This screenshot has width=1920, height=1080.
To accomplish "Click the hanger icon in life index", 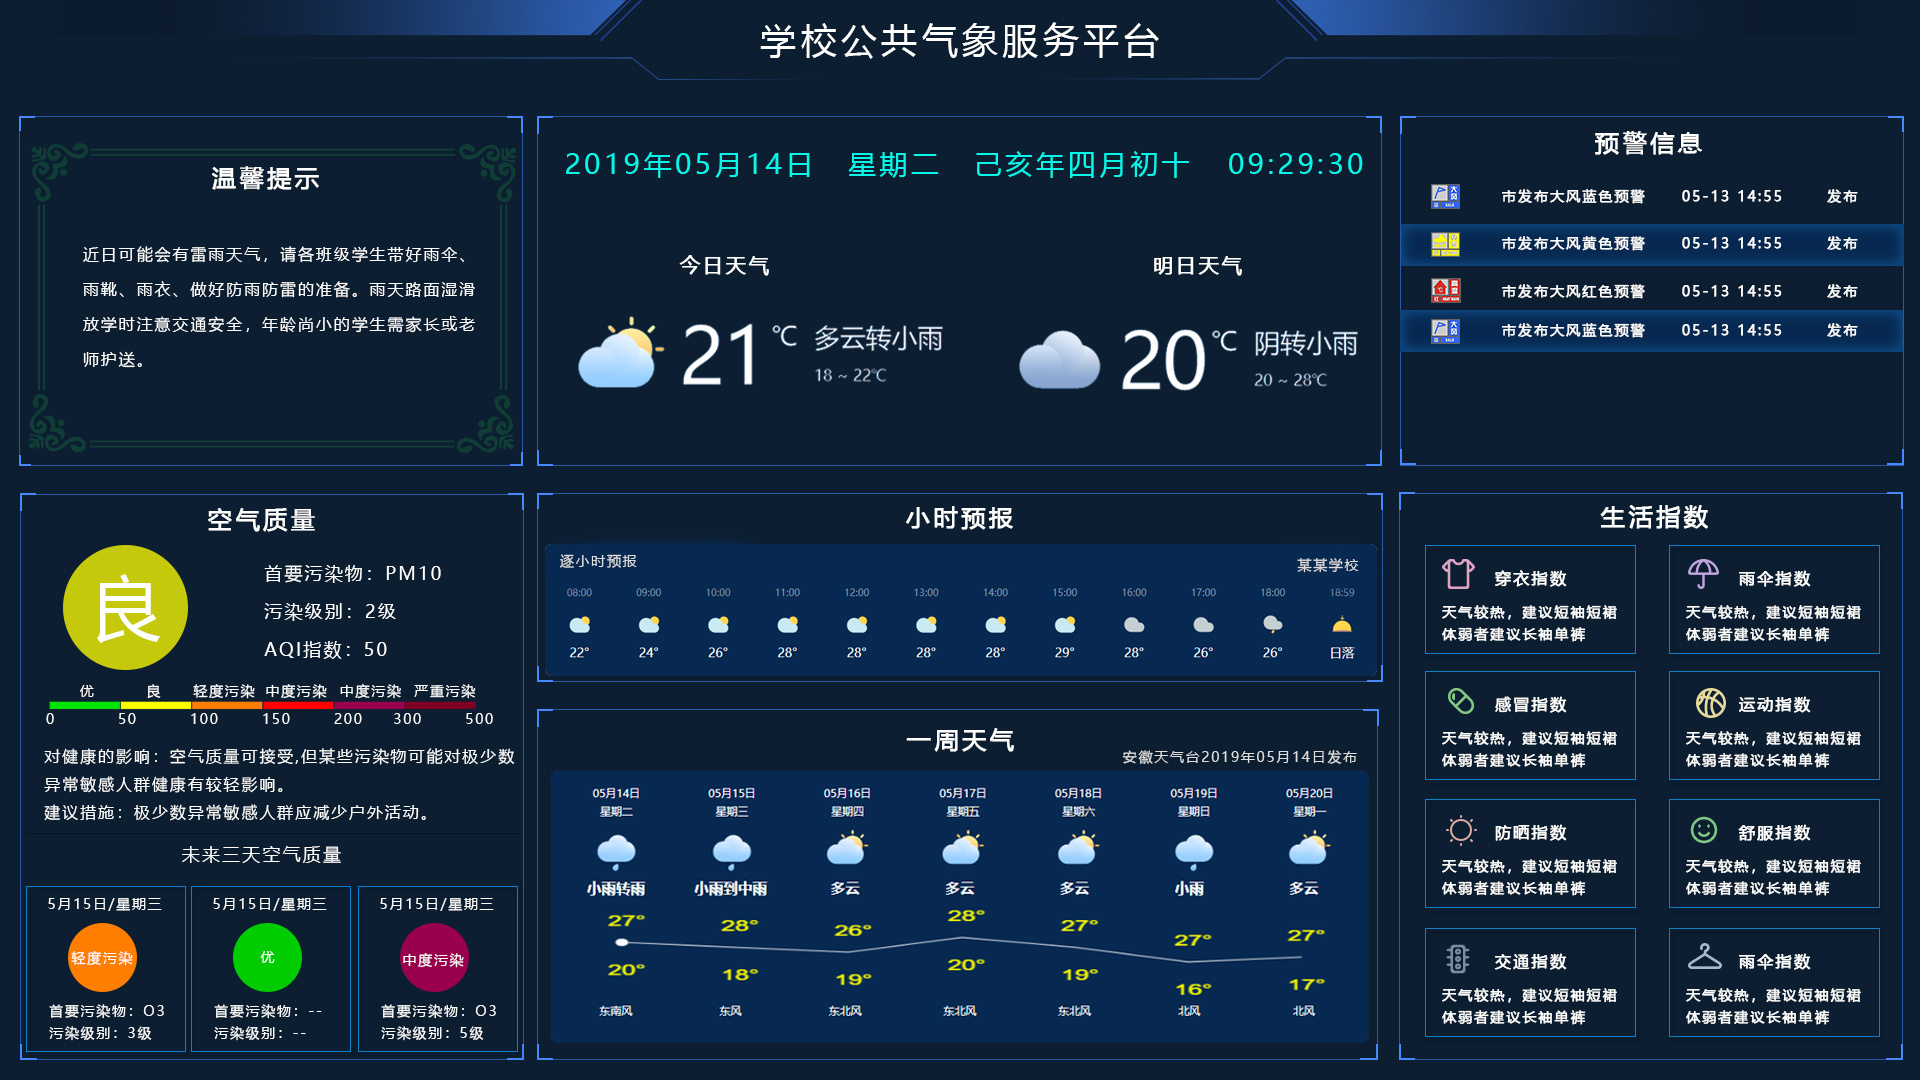I will (1704, 957).
